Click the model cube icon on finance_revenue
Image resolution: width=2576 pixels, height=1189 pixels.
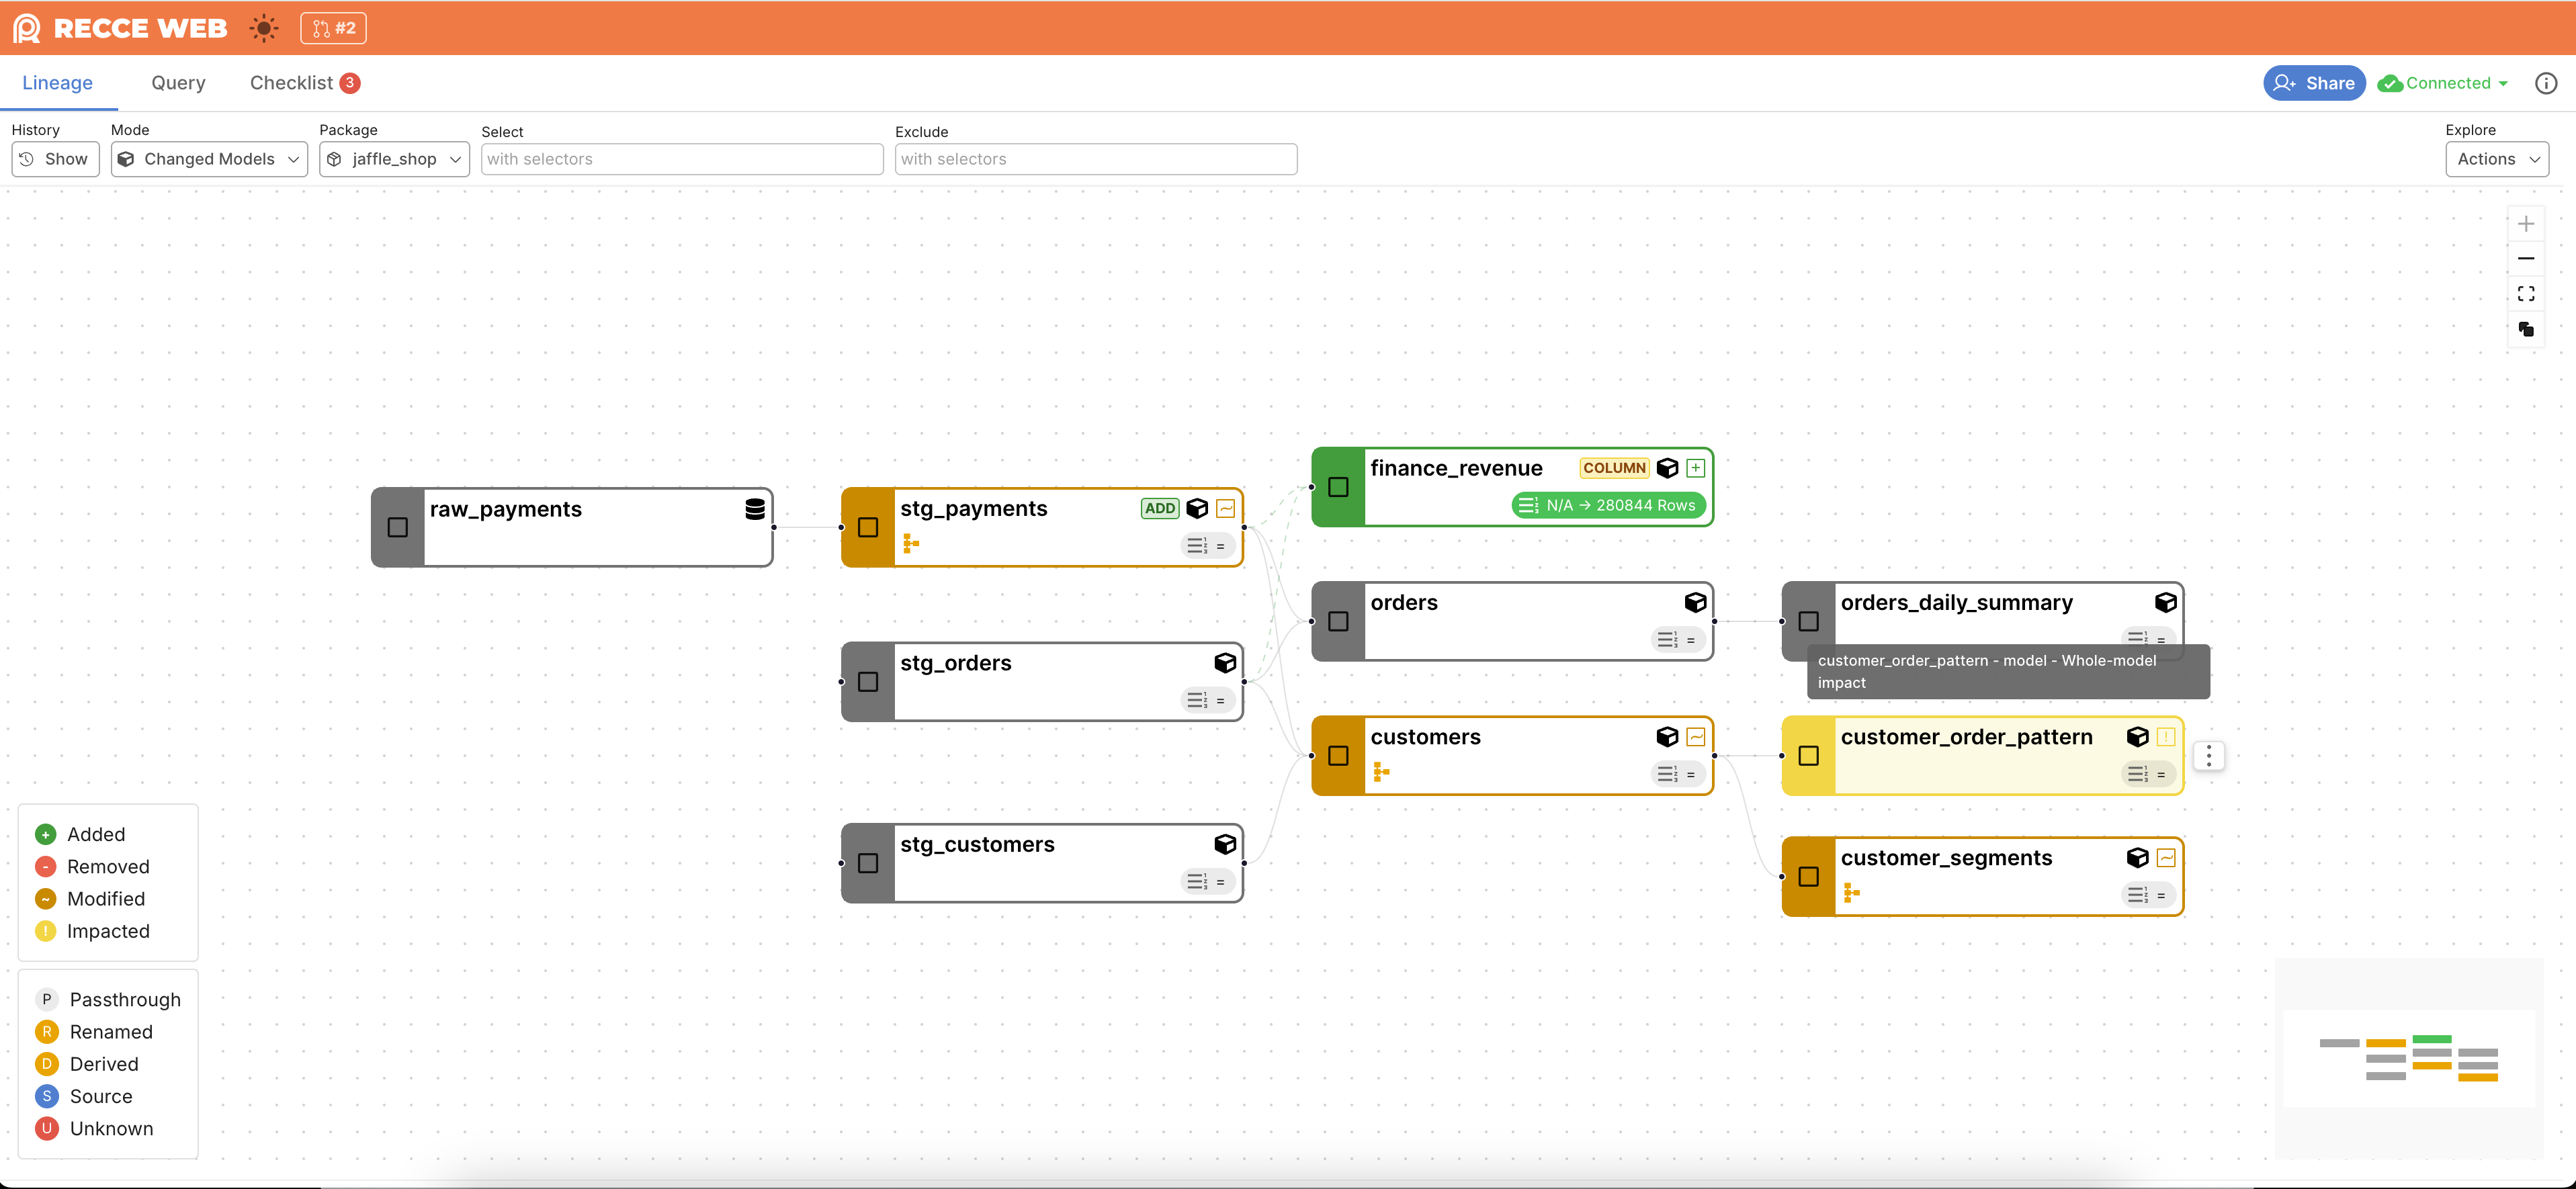[1667, 468]
